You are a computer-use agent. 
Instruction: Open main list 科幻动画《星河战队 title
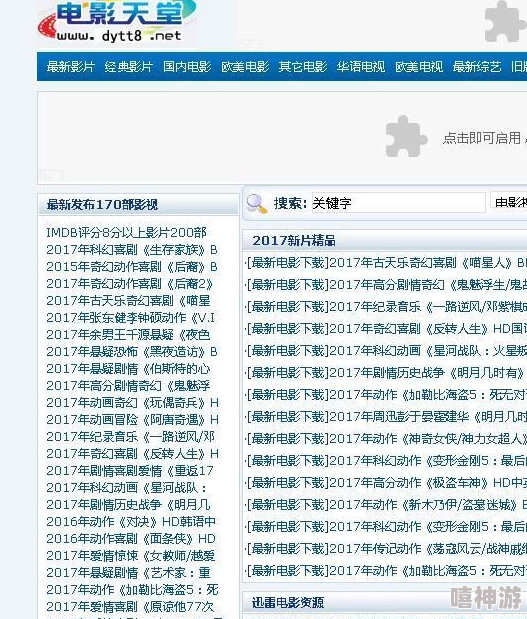tap(428, 351)
